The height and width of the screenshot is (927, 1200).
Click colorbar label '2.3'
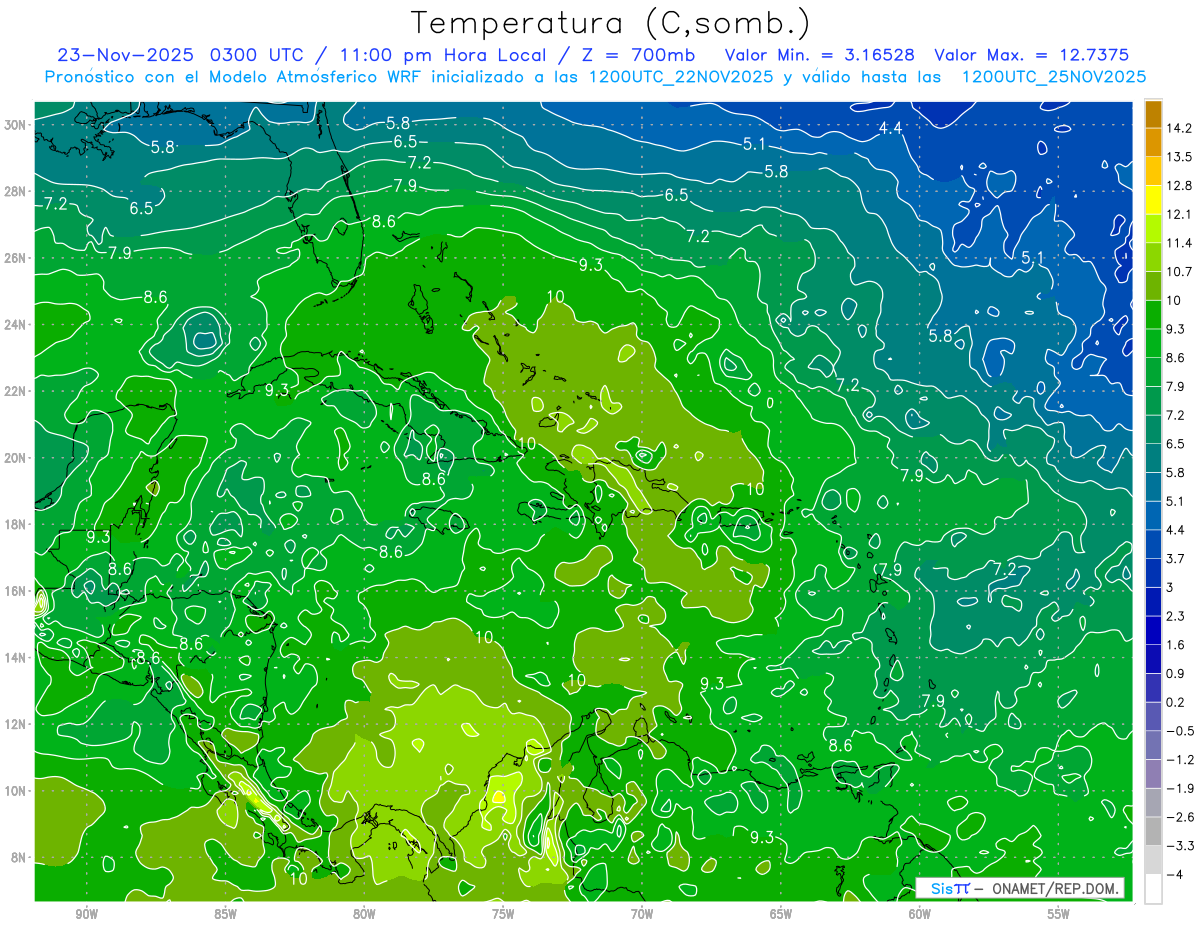pyautogui.click(x=1175, y=616)
